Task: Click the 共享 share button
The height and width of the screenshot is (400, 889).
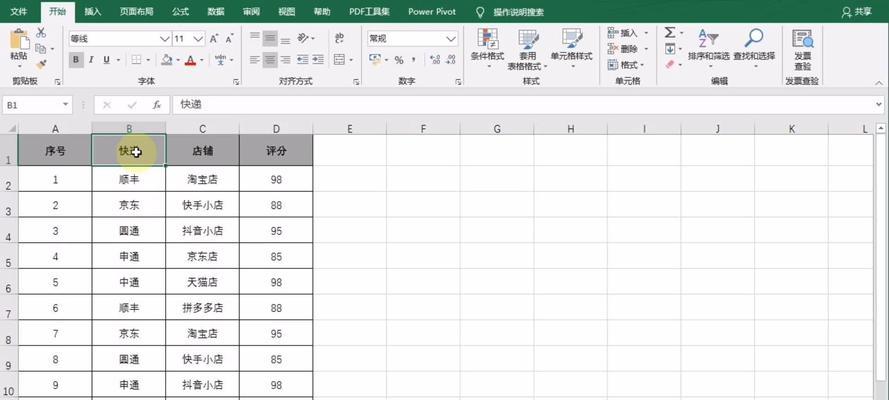Action: click(857, 12)
